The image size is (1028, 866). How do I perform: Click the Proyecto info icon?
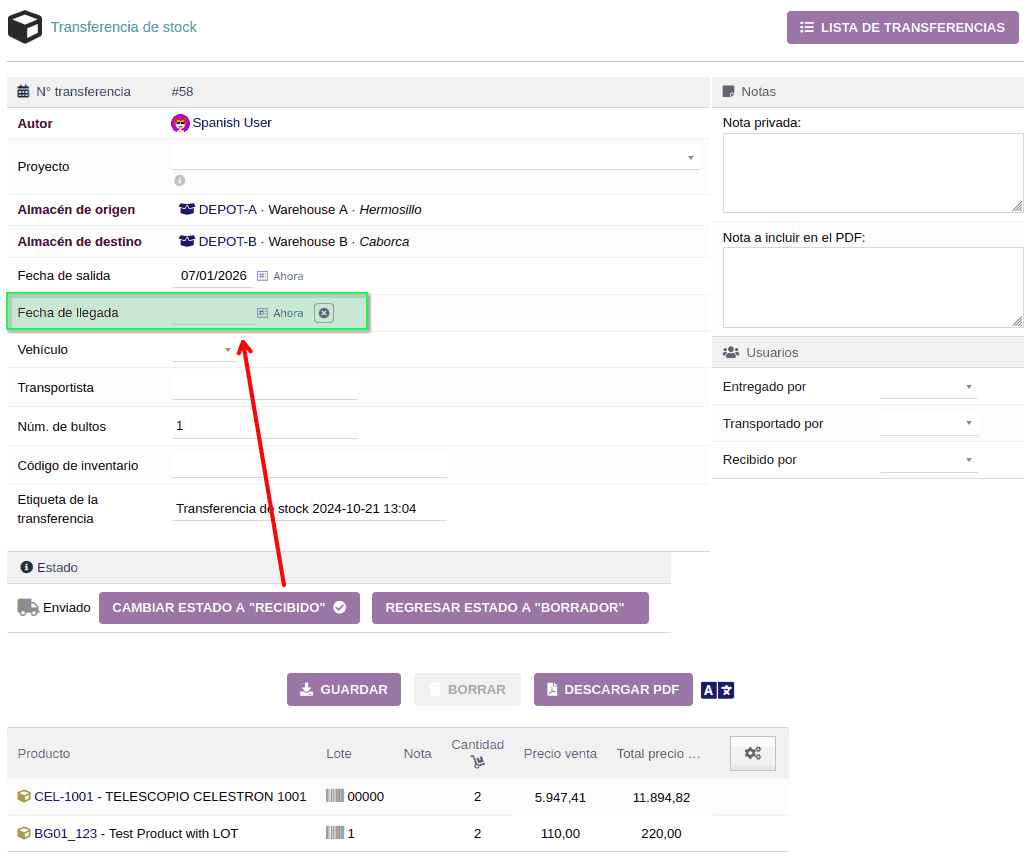(180, 181)
